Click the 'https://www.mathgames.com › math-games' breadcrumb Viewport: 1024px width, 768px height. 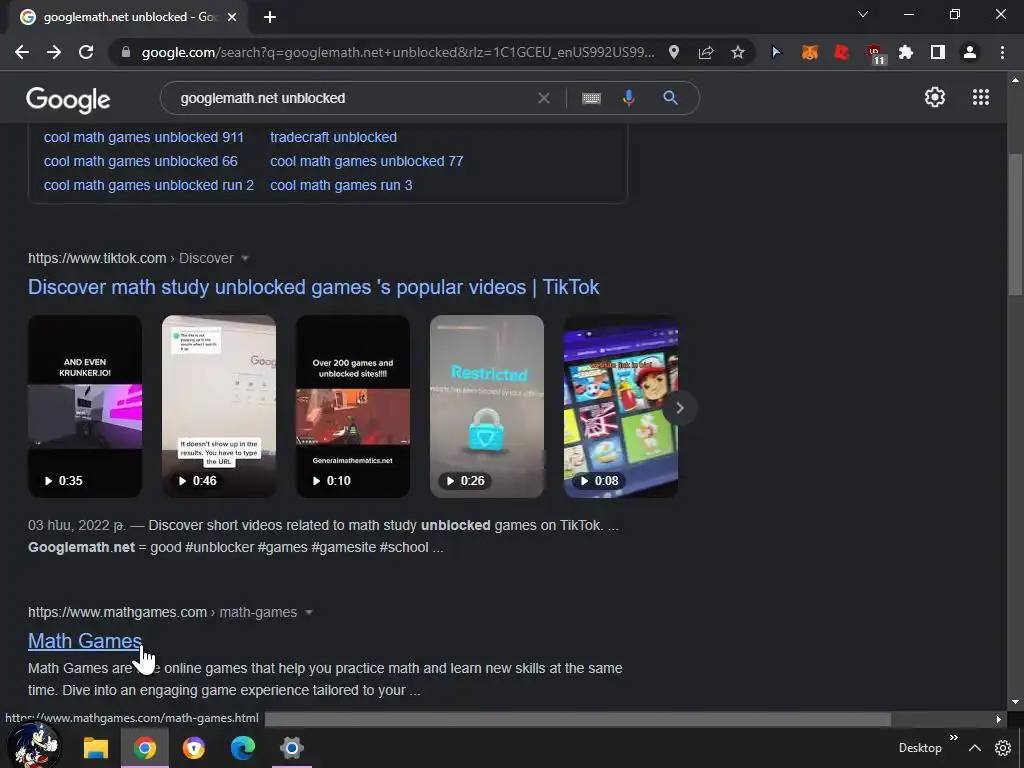click(163, 613)
